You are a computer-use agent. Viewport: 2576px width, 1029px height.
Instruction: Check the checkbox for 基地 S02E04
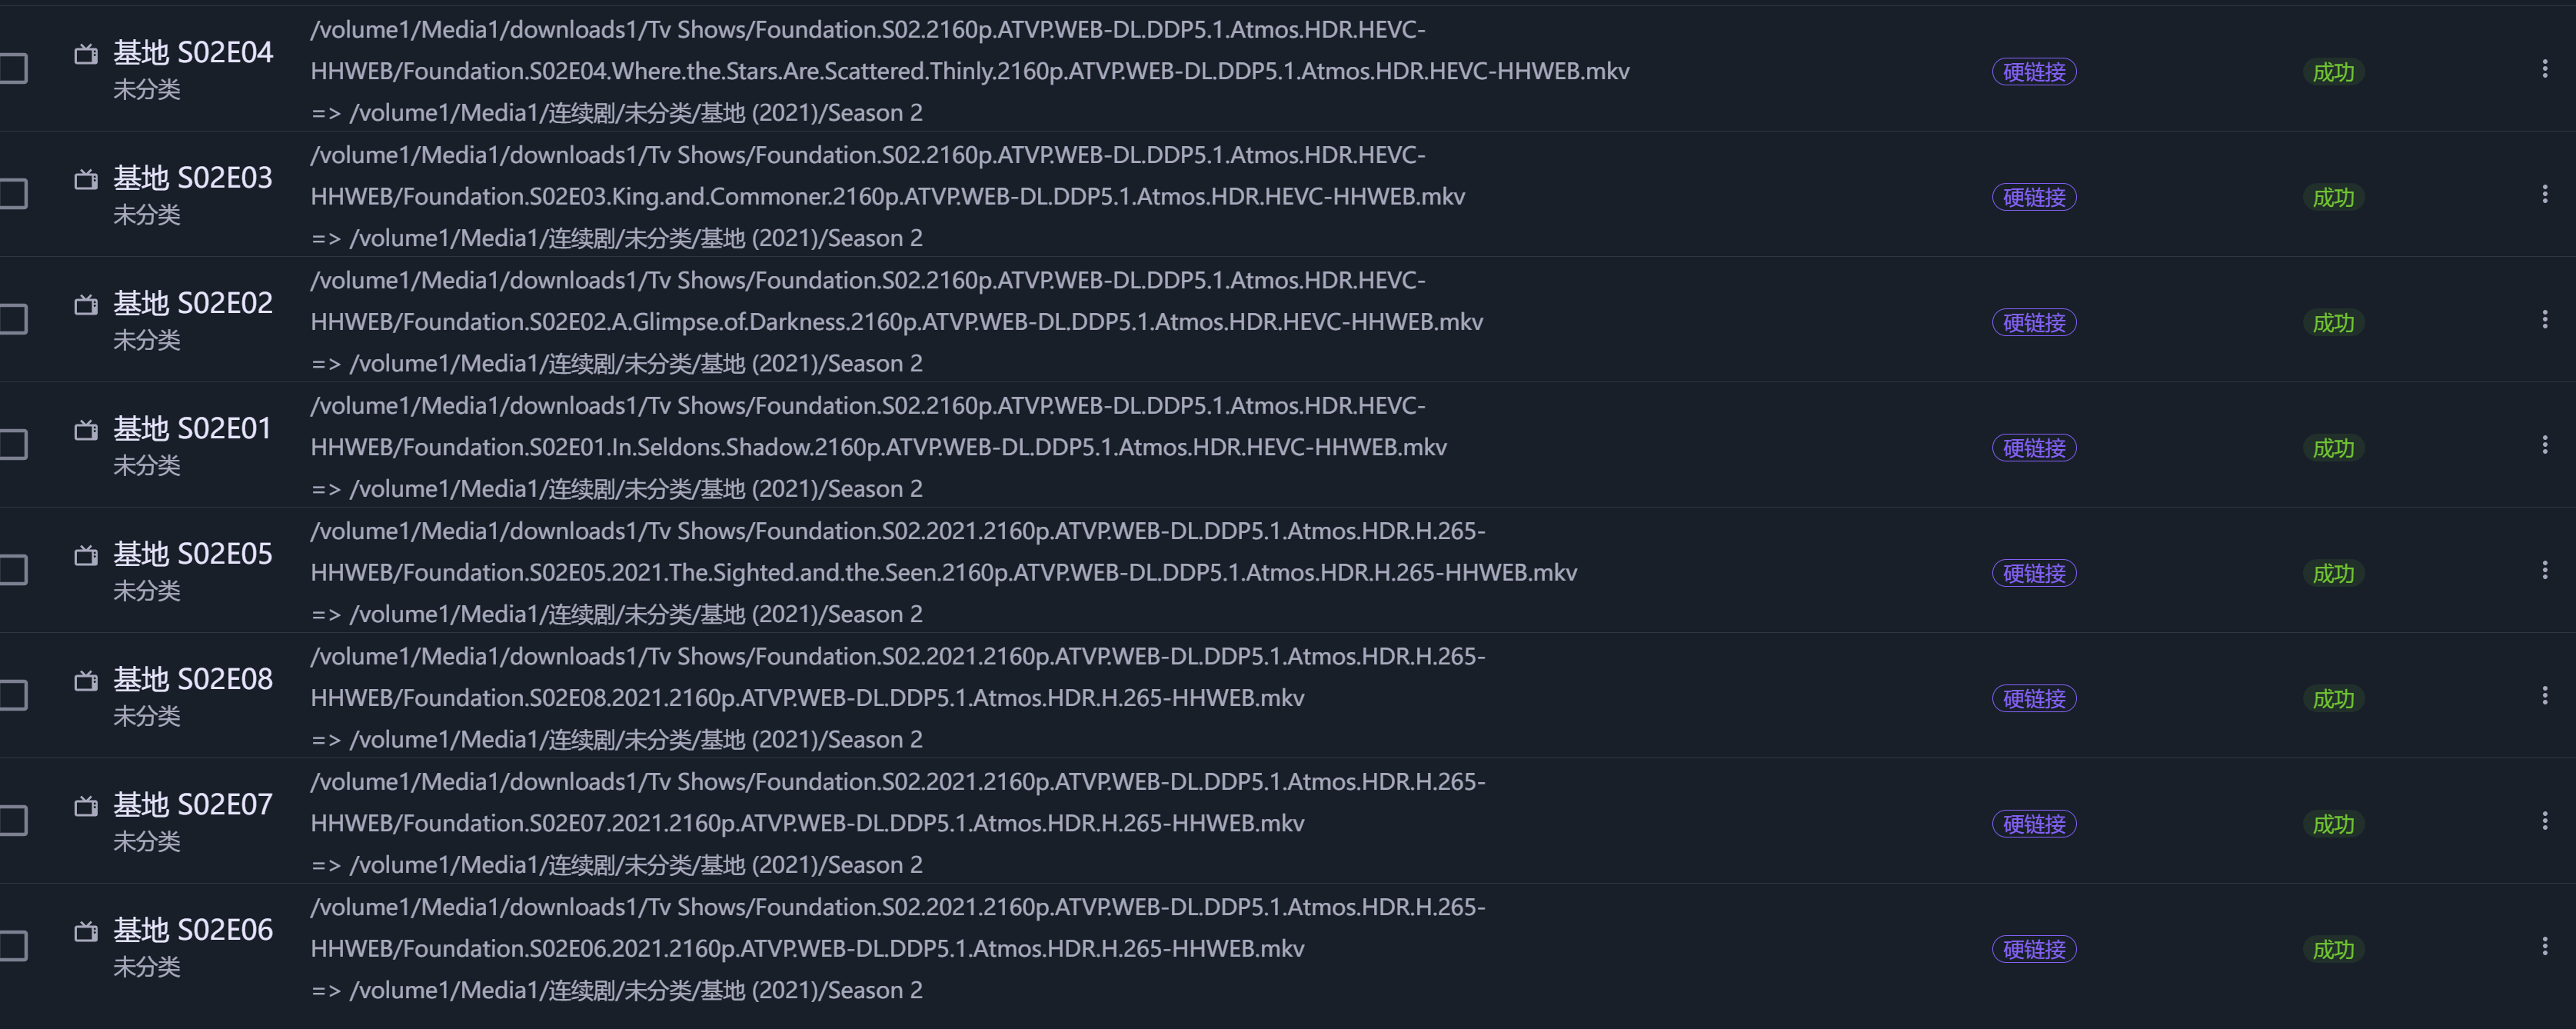click(x=14, y=68)
